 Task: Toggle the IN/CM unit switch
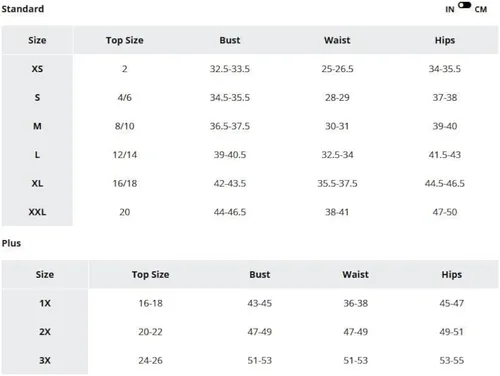464,5
